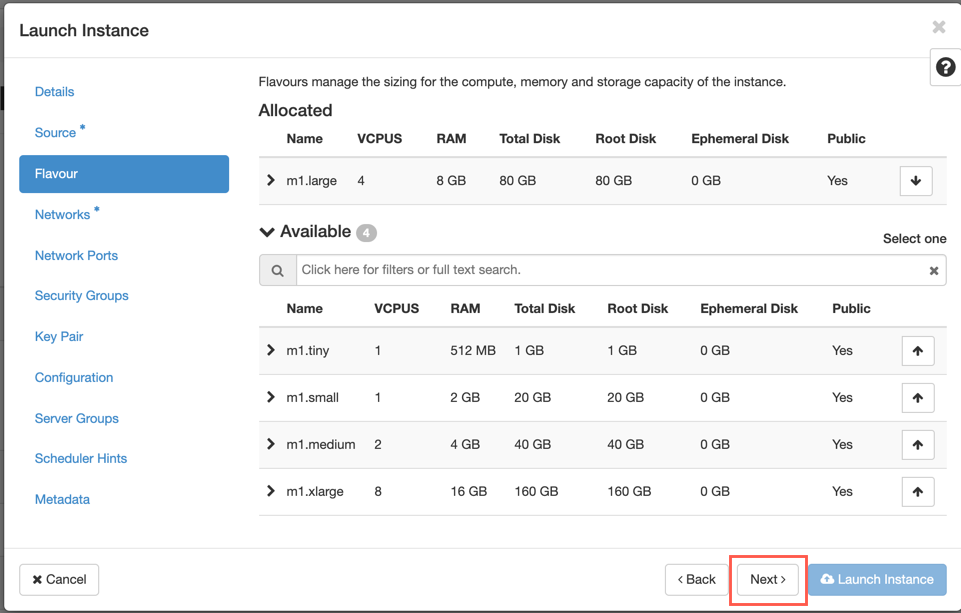This screenshot has width=961, height=613.
Task: Open the help question mark icon
Action: coord(945,67)
